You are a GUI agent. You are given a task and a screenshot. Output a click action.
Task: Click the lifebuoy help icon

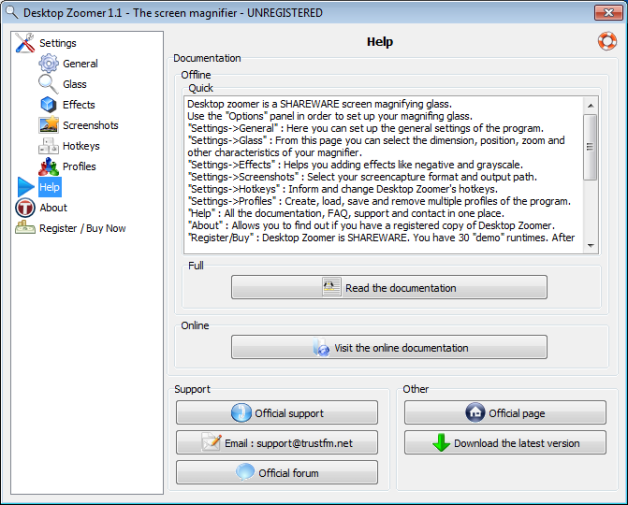click(x=607, y=41)
